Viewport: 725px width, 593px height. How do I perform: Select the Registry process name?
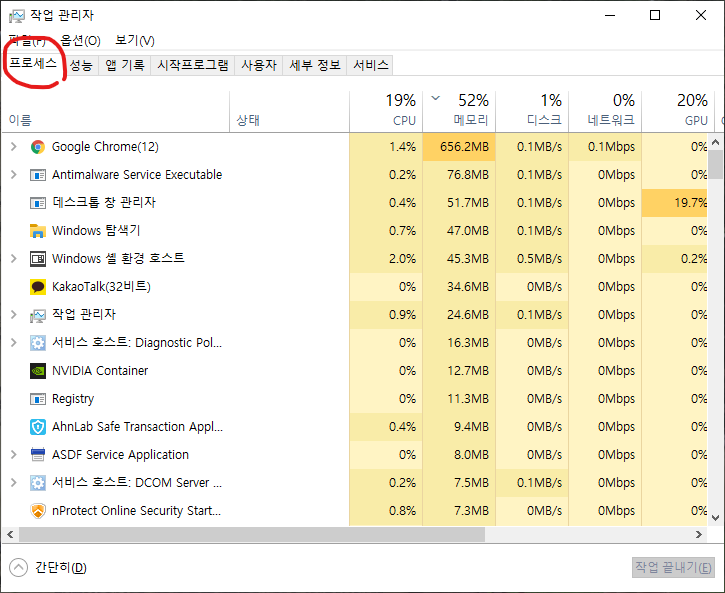tap(73, 399)
